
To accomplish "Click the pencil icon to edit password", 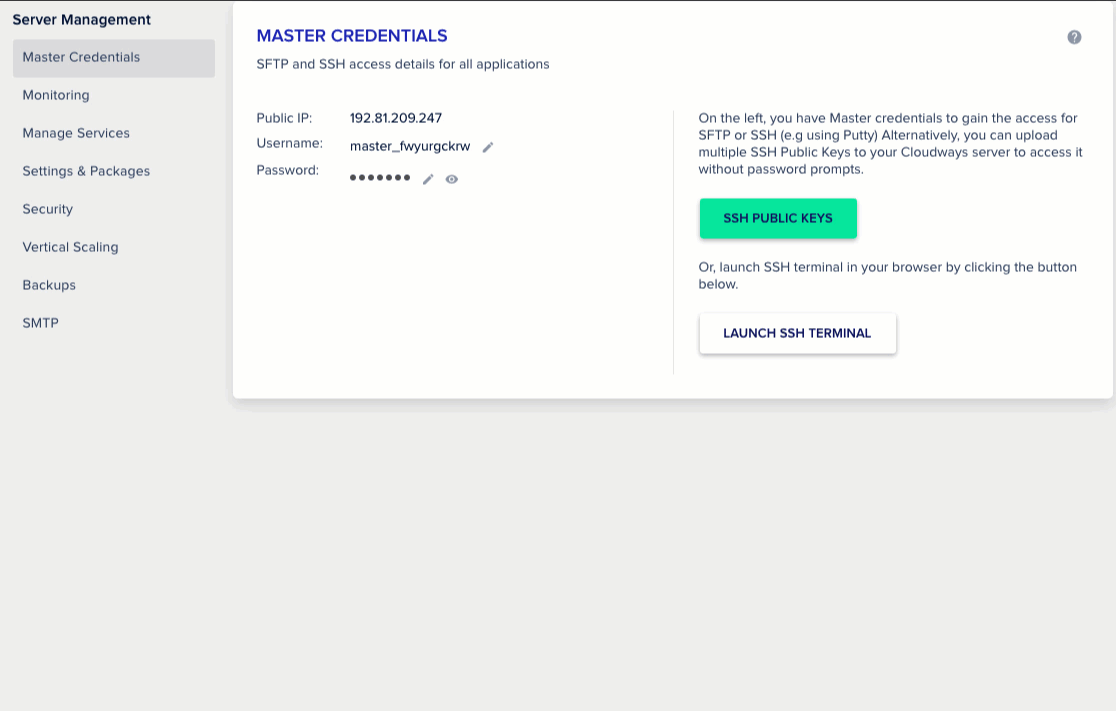I will click(x=428, y=180).
